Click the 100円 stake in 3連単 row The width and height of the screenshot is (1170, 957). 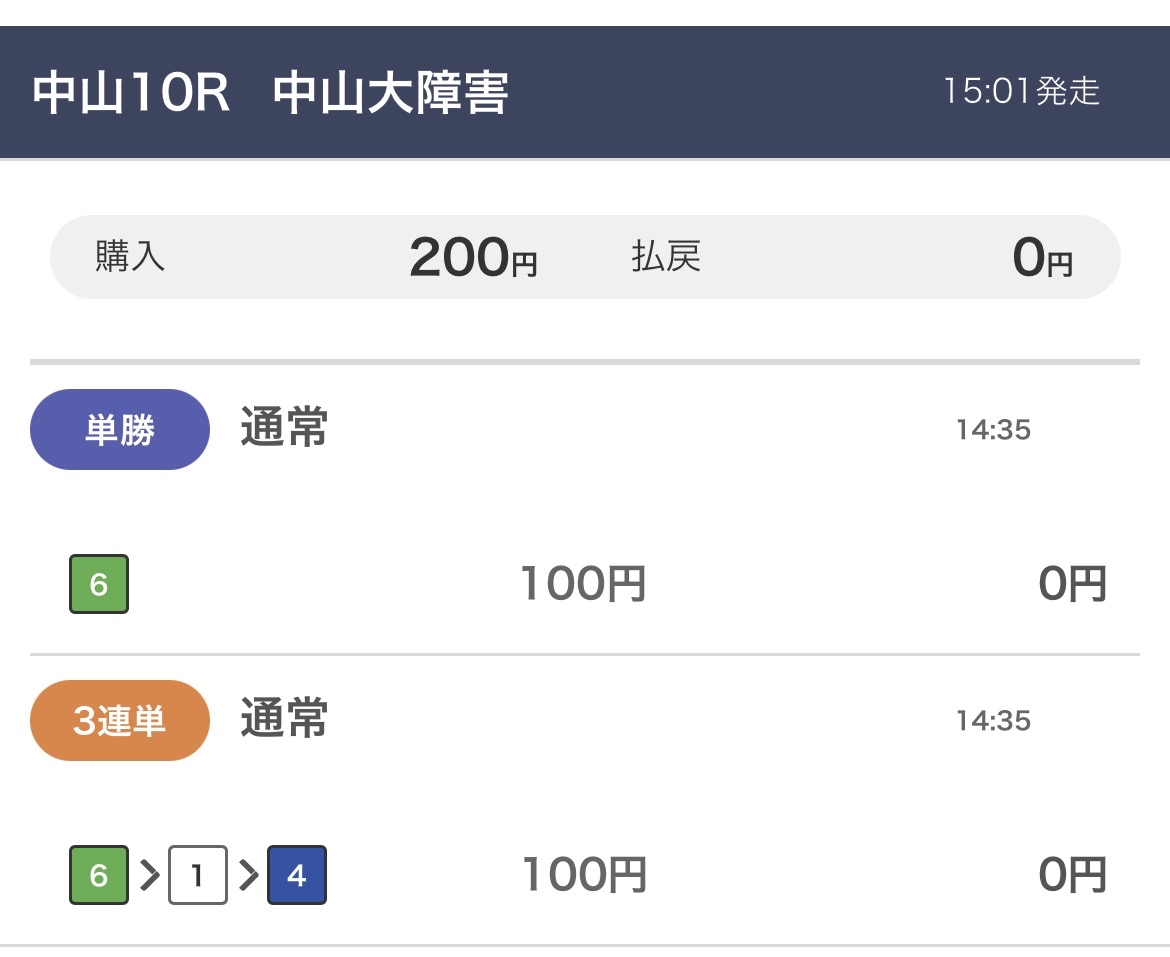pyautogui.click(x=584, y=875)
